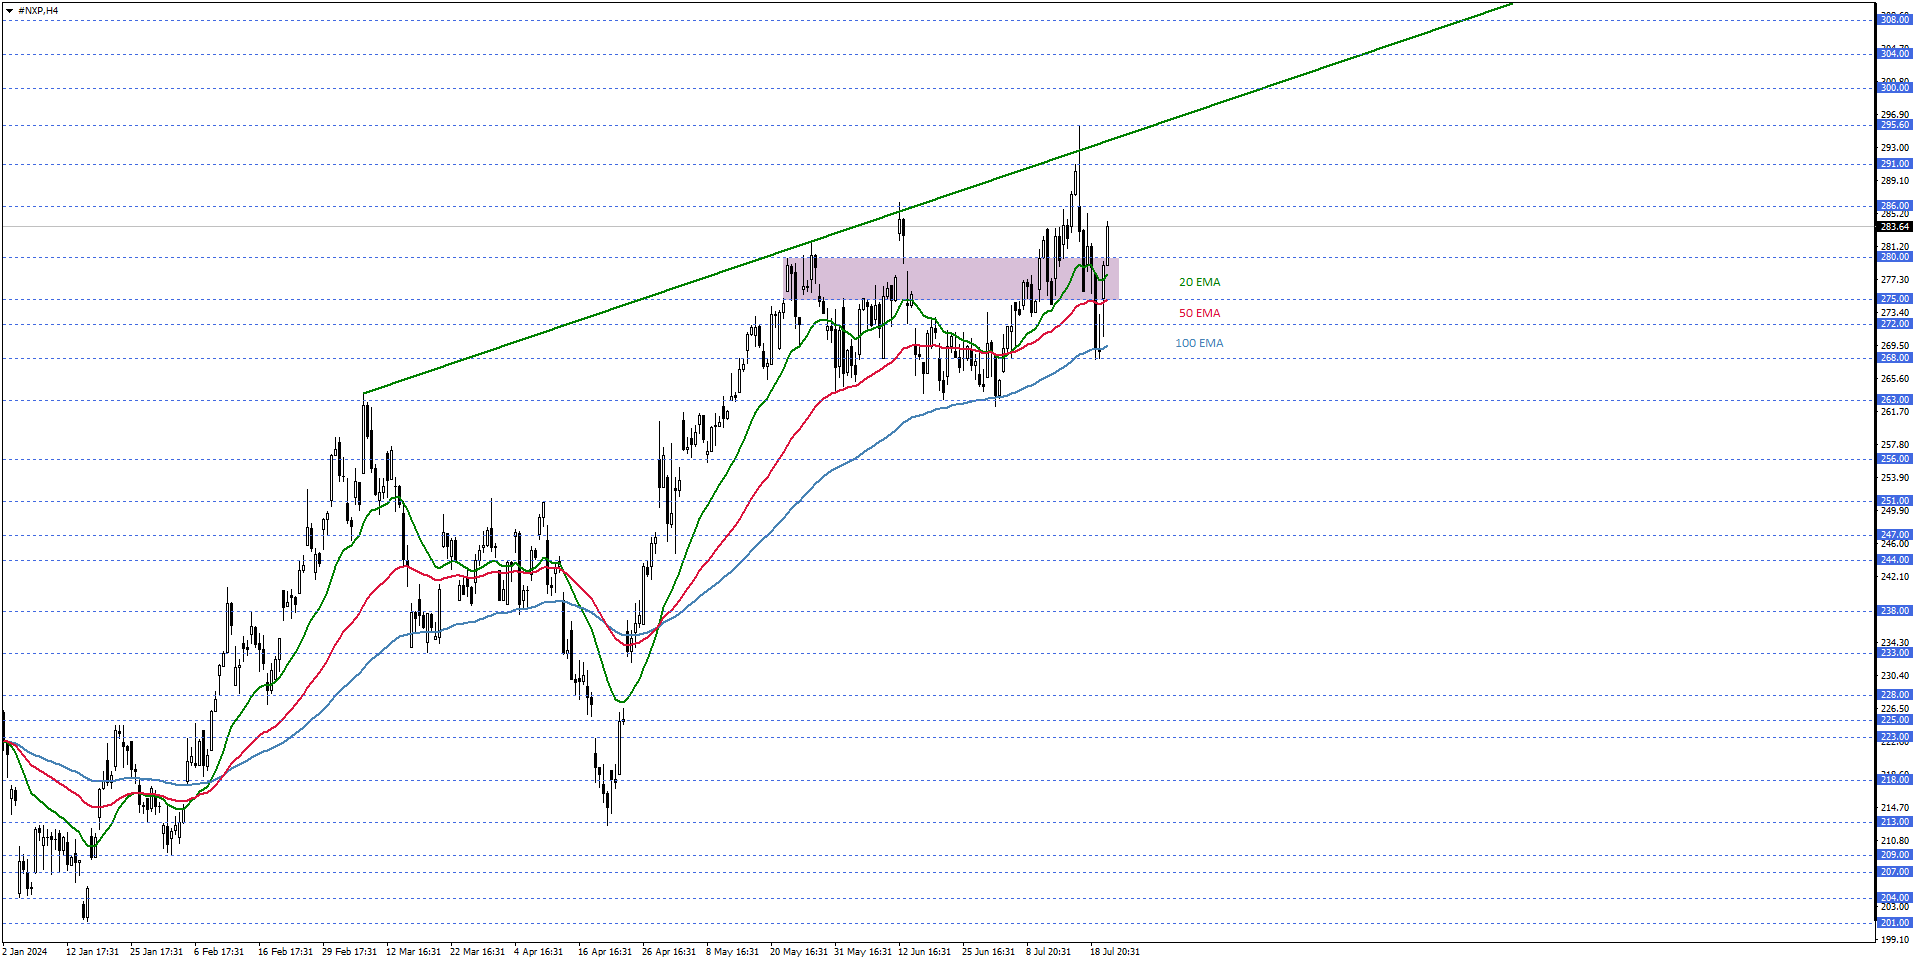Click the 12 Jan 17:31 date label

(92, 952)
